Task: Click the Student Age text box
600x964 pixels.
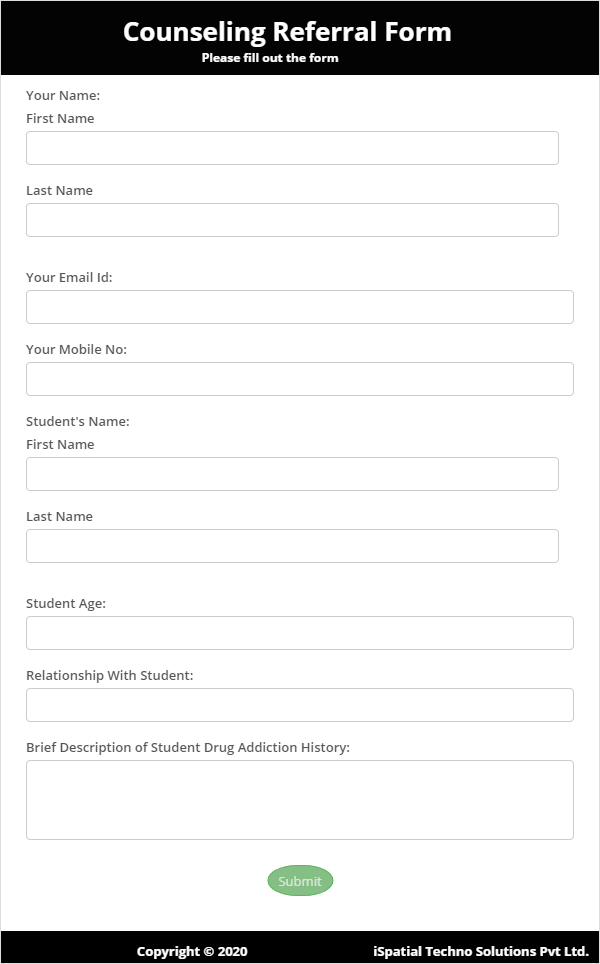Action: click(x=300, y=633)
